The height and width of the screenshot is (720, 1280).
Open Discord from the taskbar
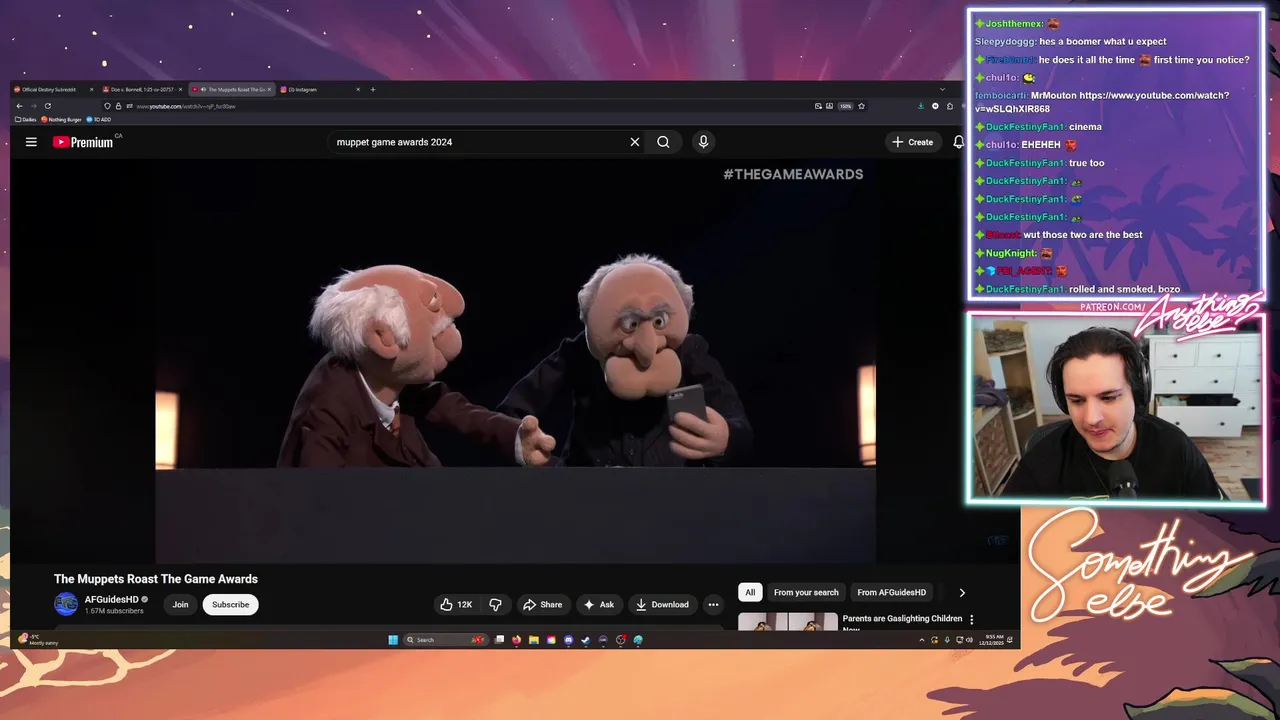tap(569, 640)
